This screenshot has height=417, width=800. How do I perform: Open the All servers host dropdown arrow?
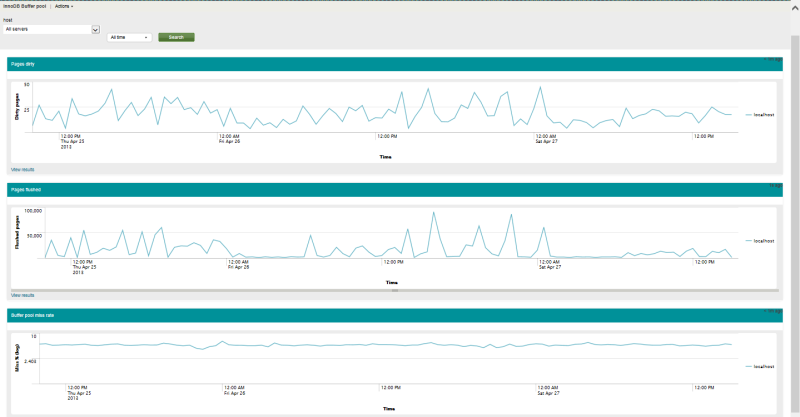click(x=95, y=30)
